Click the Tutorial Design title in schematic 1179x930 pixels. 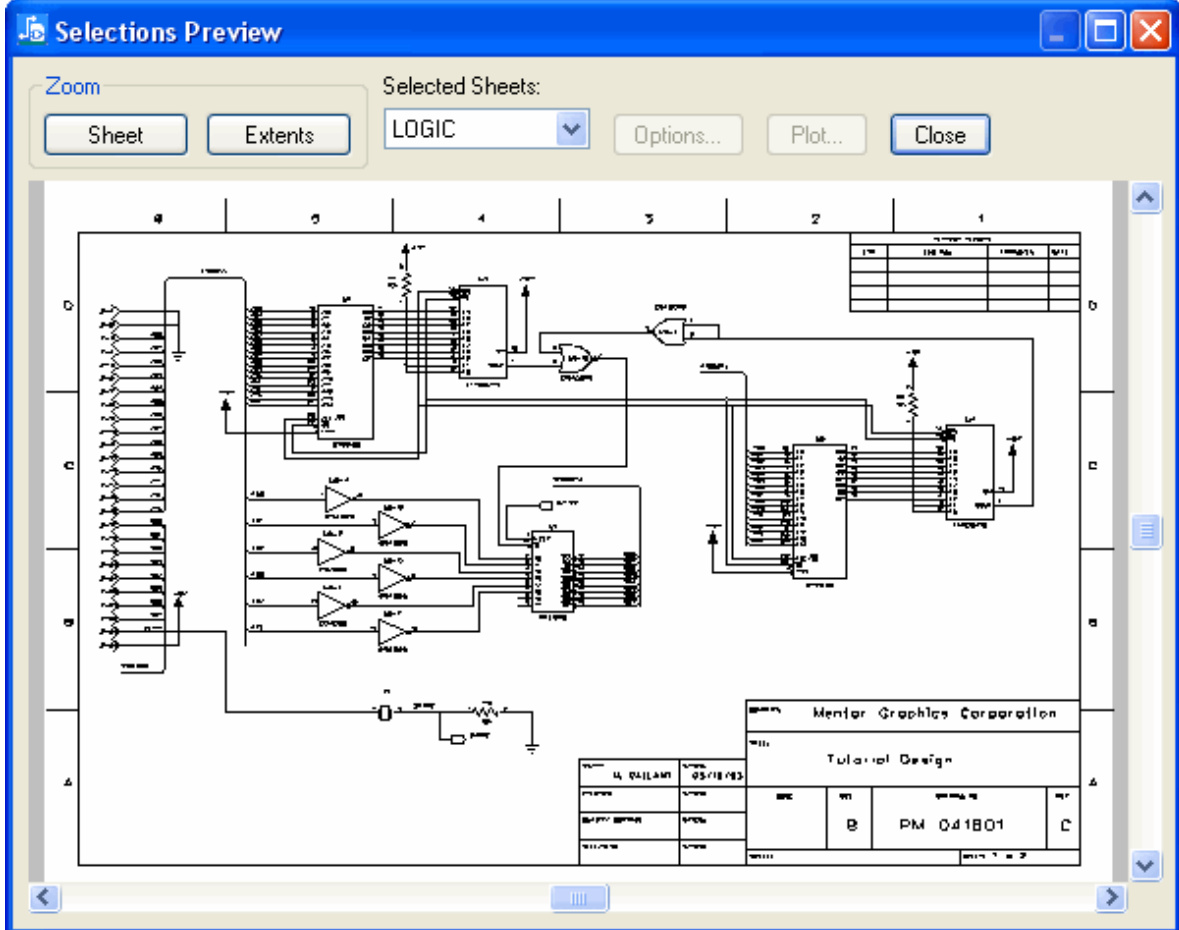coord(889,759)
